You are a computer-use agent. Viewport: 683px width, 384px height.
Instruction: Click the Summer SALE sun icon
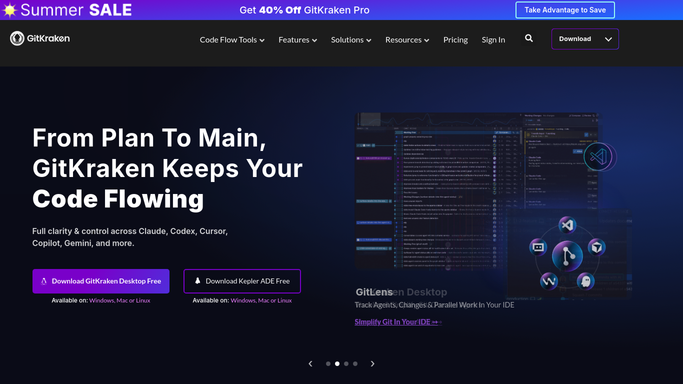coord(9,10)
